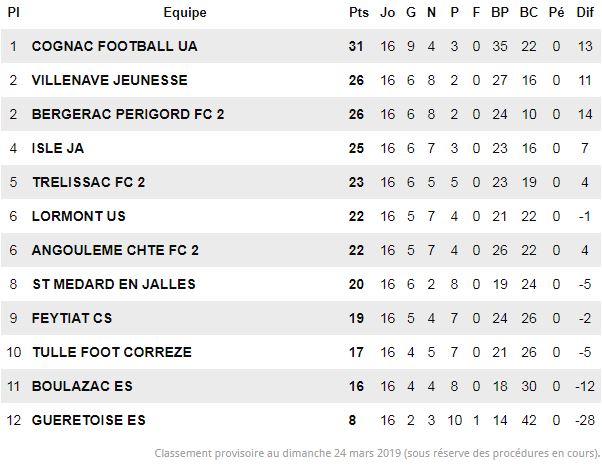Viewport: 602px width, 469px height.
Task: Click the LORMONT US team name
Action: tap(79, 216)
